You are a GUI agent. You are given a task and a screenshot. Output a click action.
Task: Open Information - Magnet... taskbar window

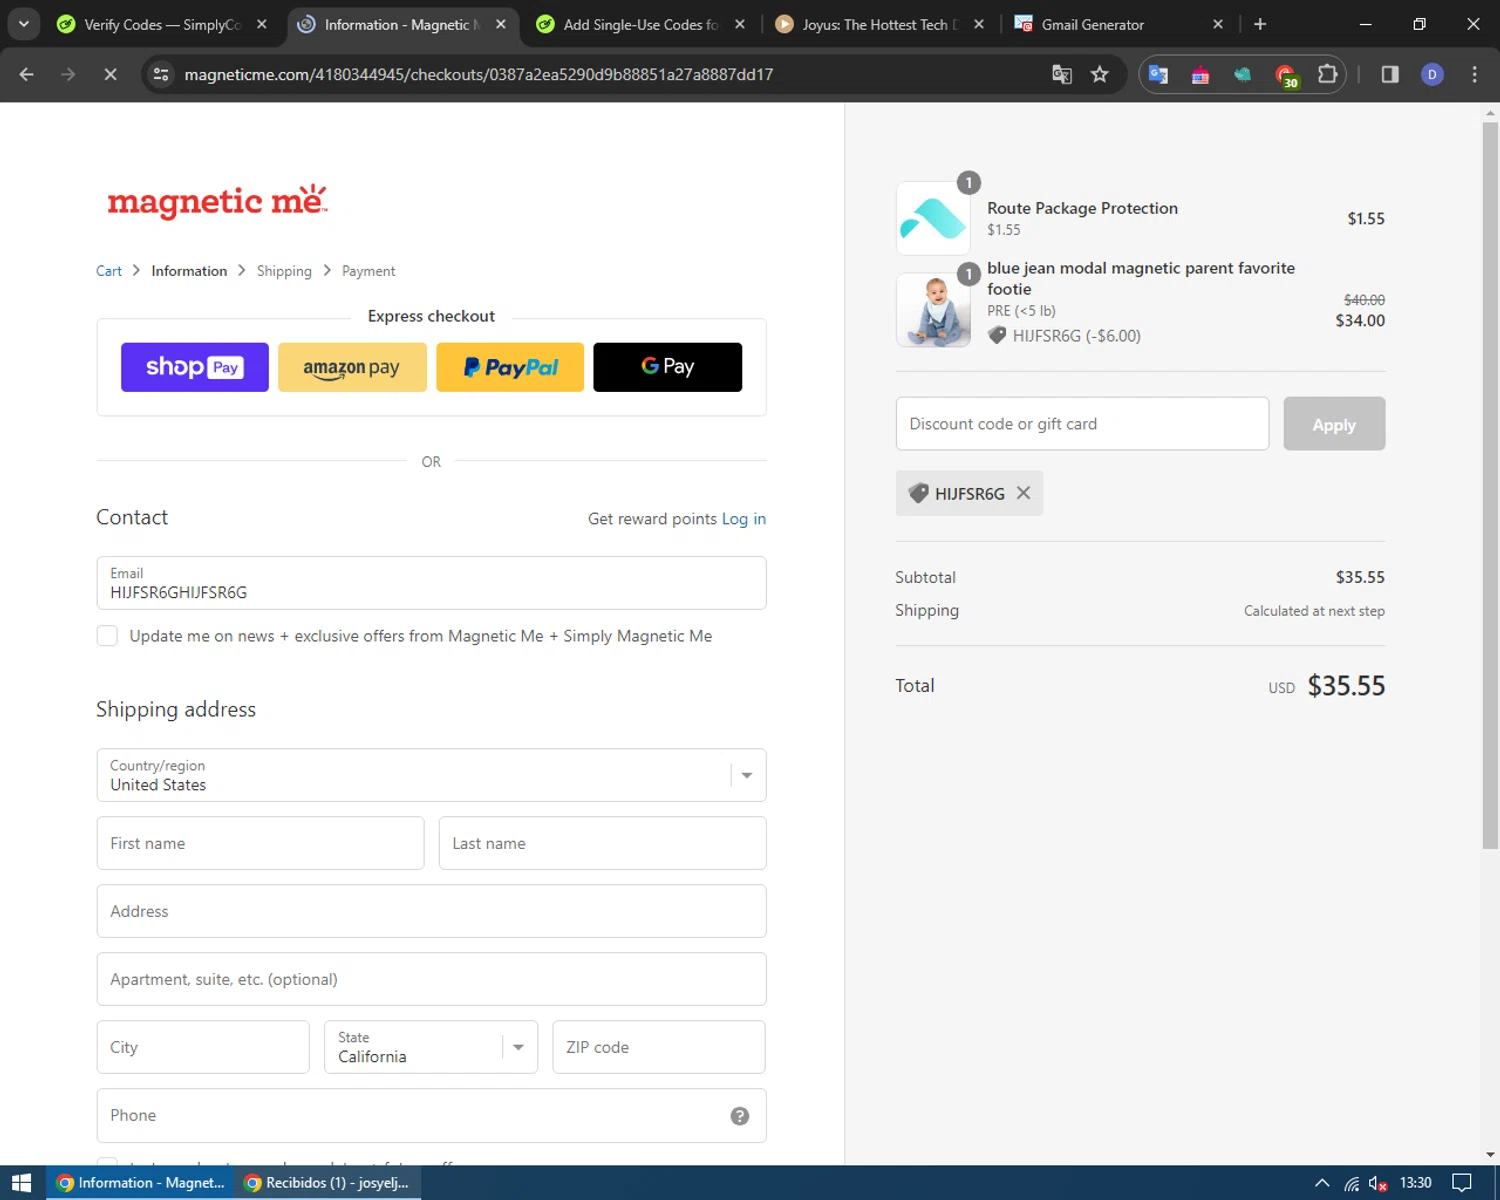pyautogui.click(x=140, y=1183)
